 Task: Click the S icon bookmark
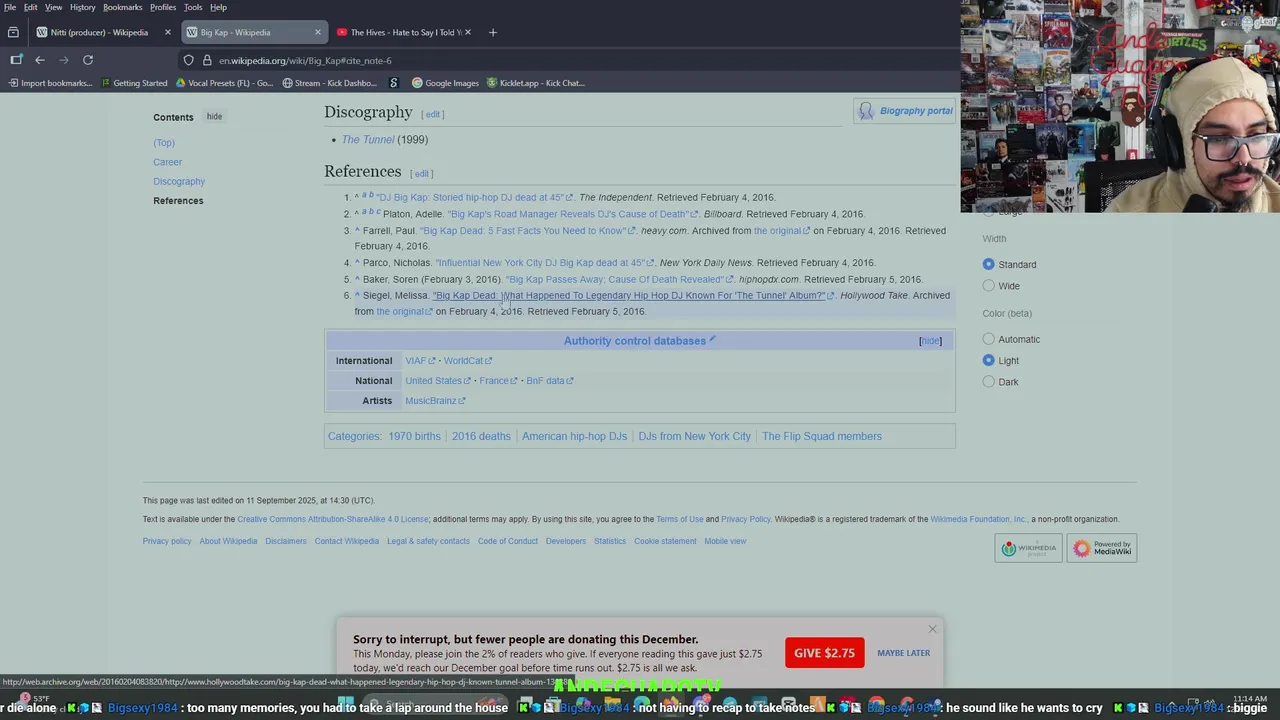pyautogui.click(x=393, y=83)
